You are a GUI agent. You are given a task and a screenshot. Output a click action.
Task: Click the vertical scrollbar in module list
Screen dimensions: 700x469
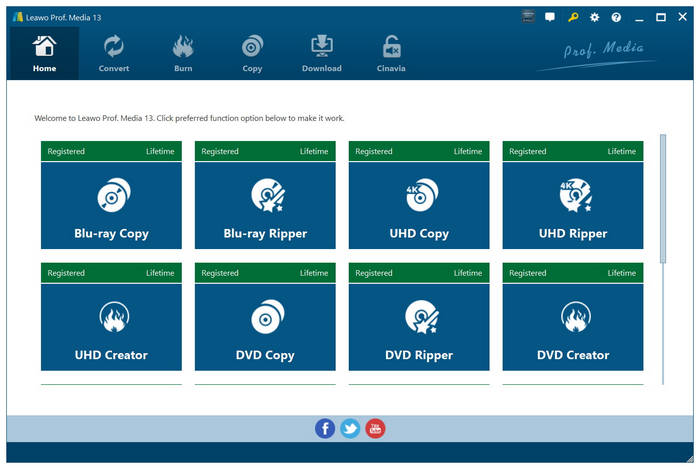click(x=662, y=198)
